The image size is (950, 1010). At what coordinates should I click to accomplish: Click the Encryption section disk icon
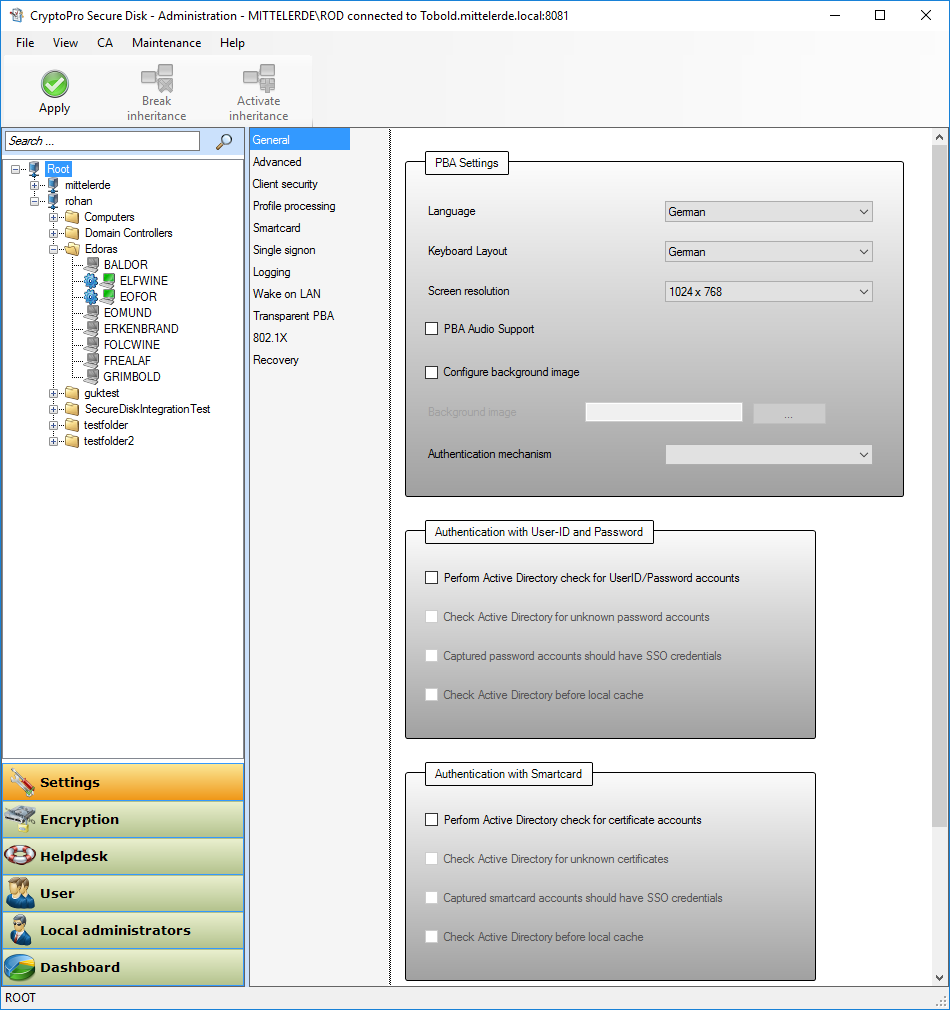coord(20,819)
